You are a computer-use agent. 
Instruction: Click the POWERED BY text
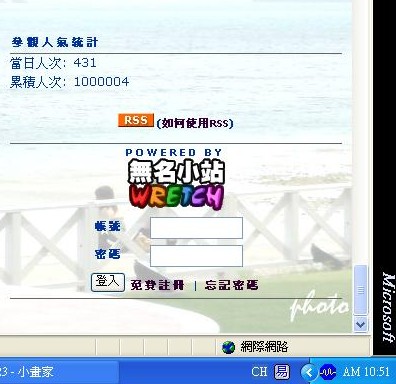tap(174, 152)
